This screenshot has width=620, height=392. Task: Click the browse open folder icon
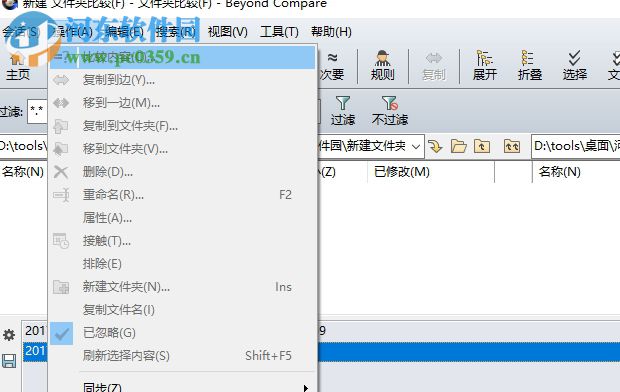[x=458, y=146]
